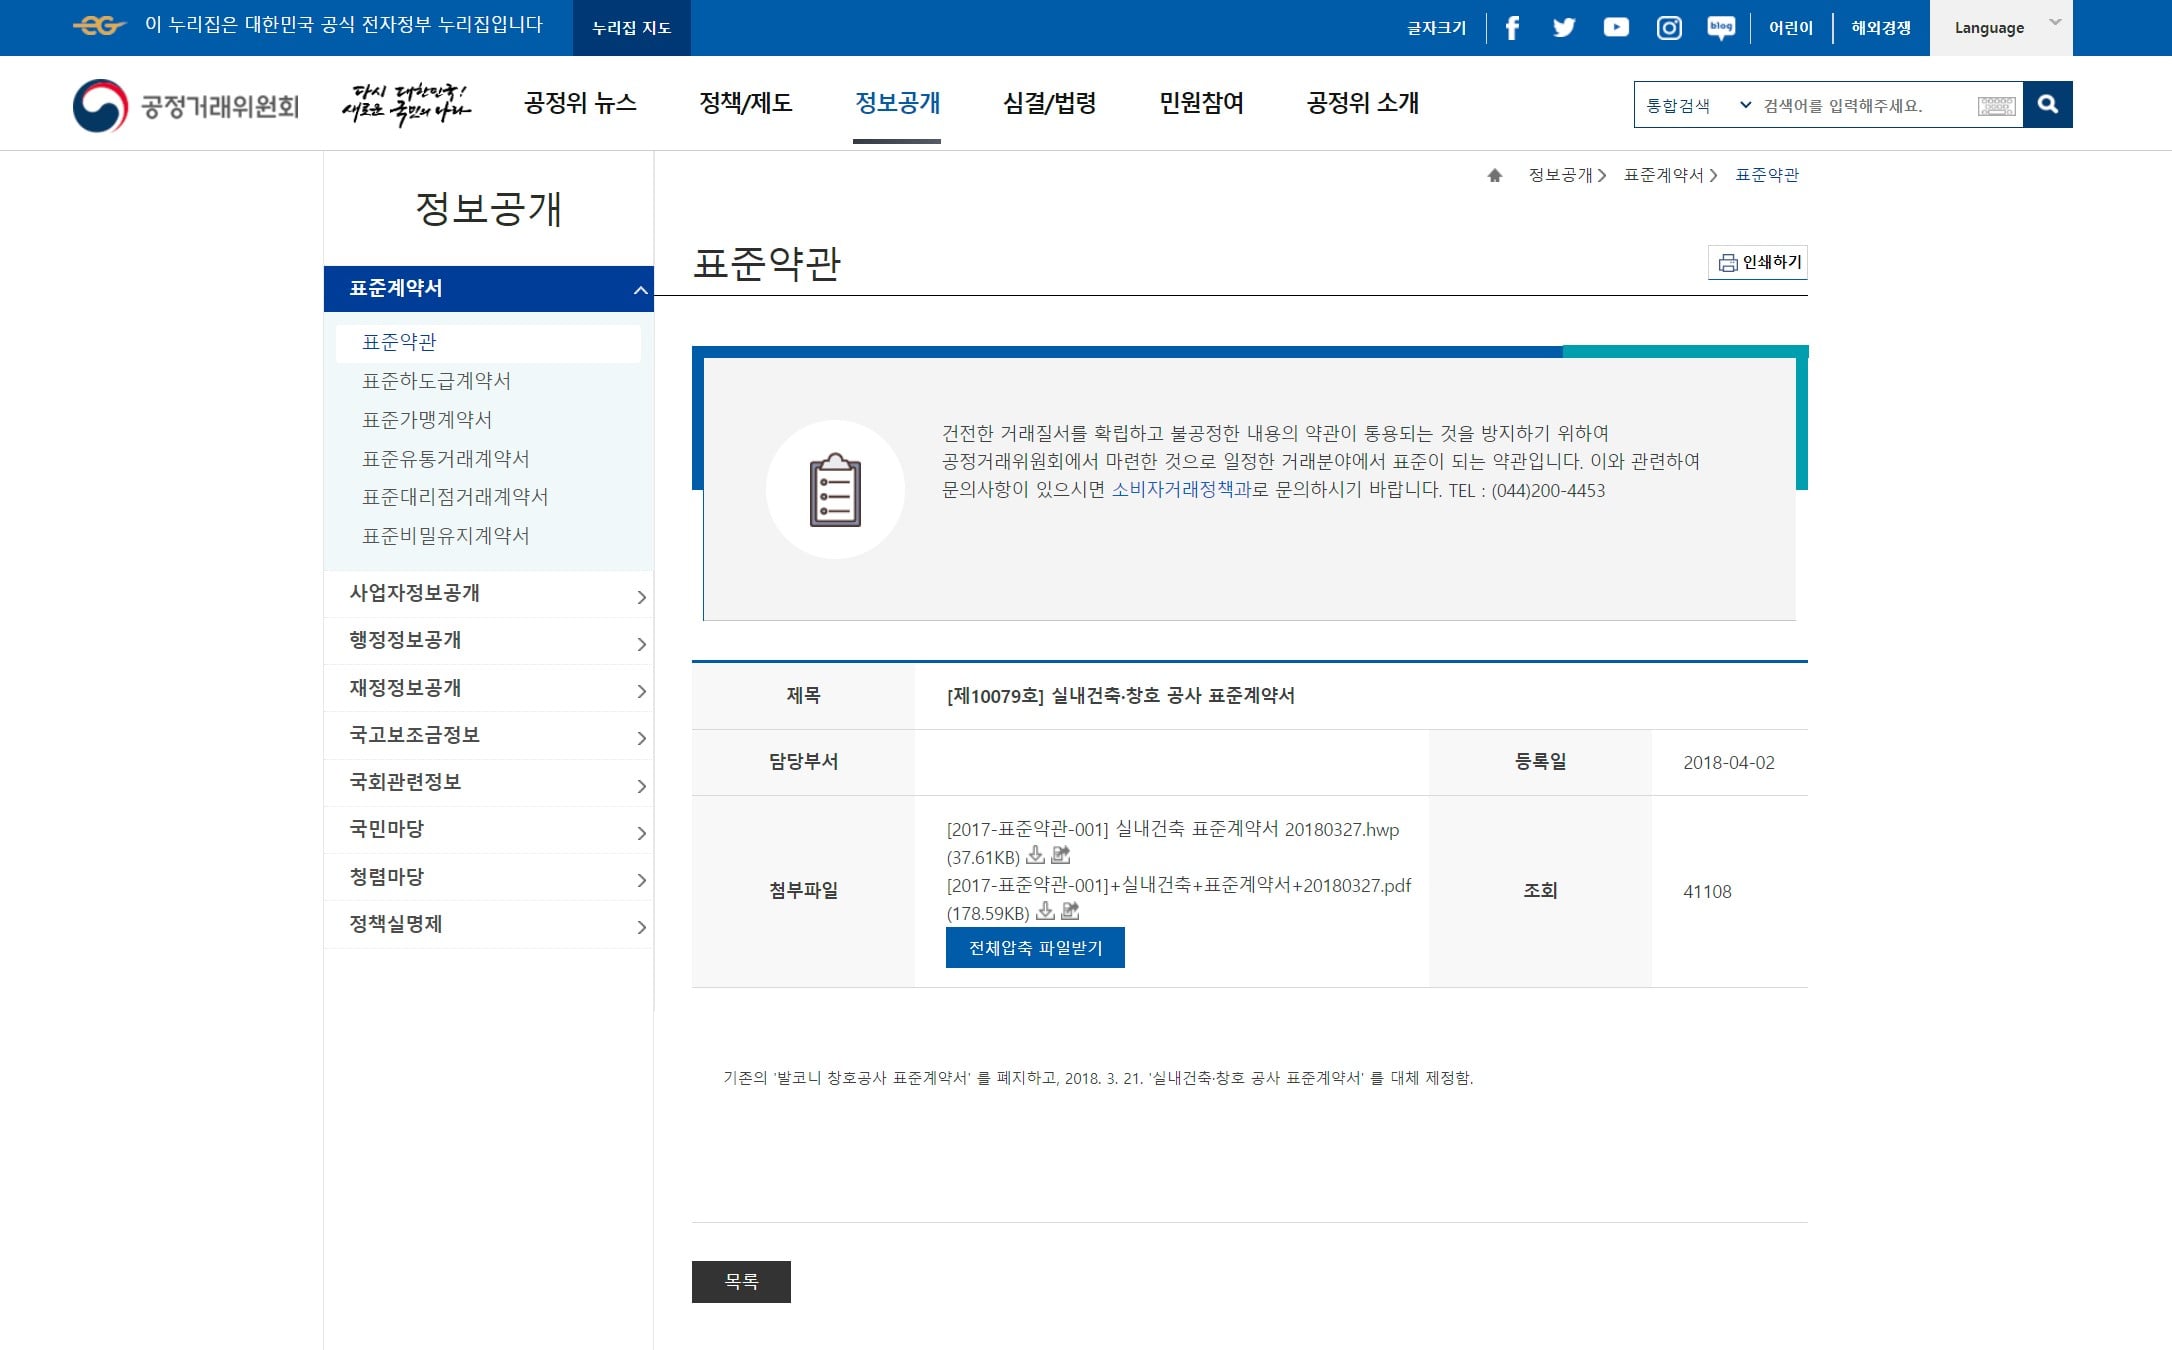Image resolution: width=2172 pixels, height=1350 pixels.
Task: Click the 목록 list button
Action: click(x=741, y=1282)
